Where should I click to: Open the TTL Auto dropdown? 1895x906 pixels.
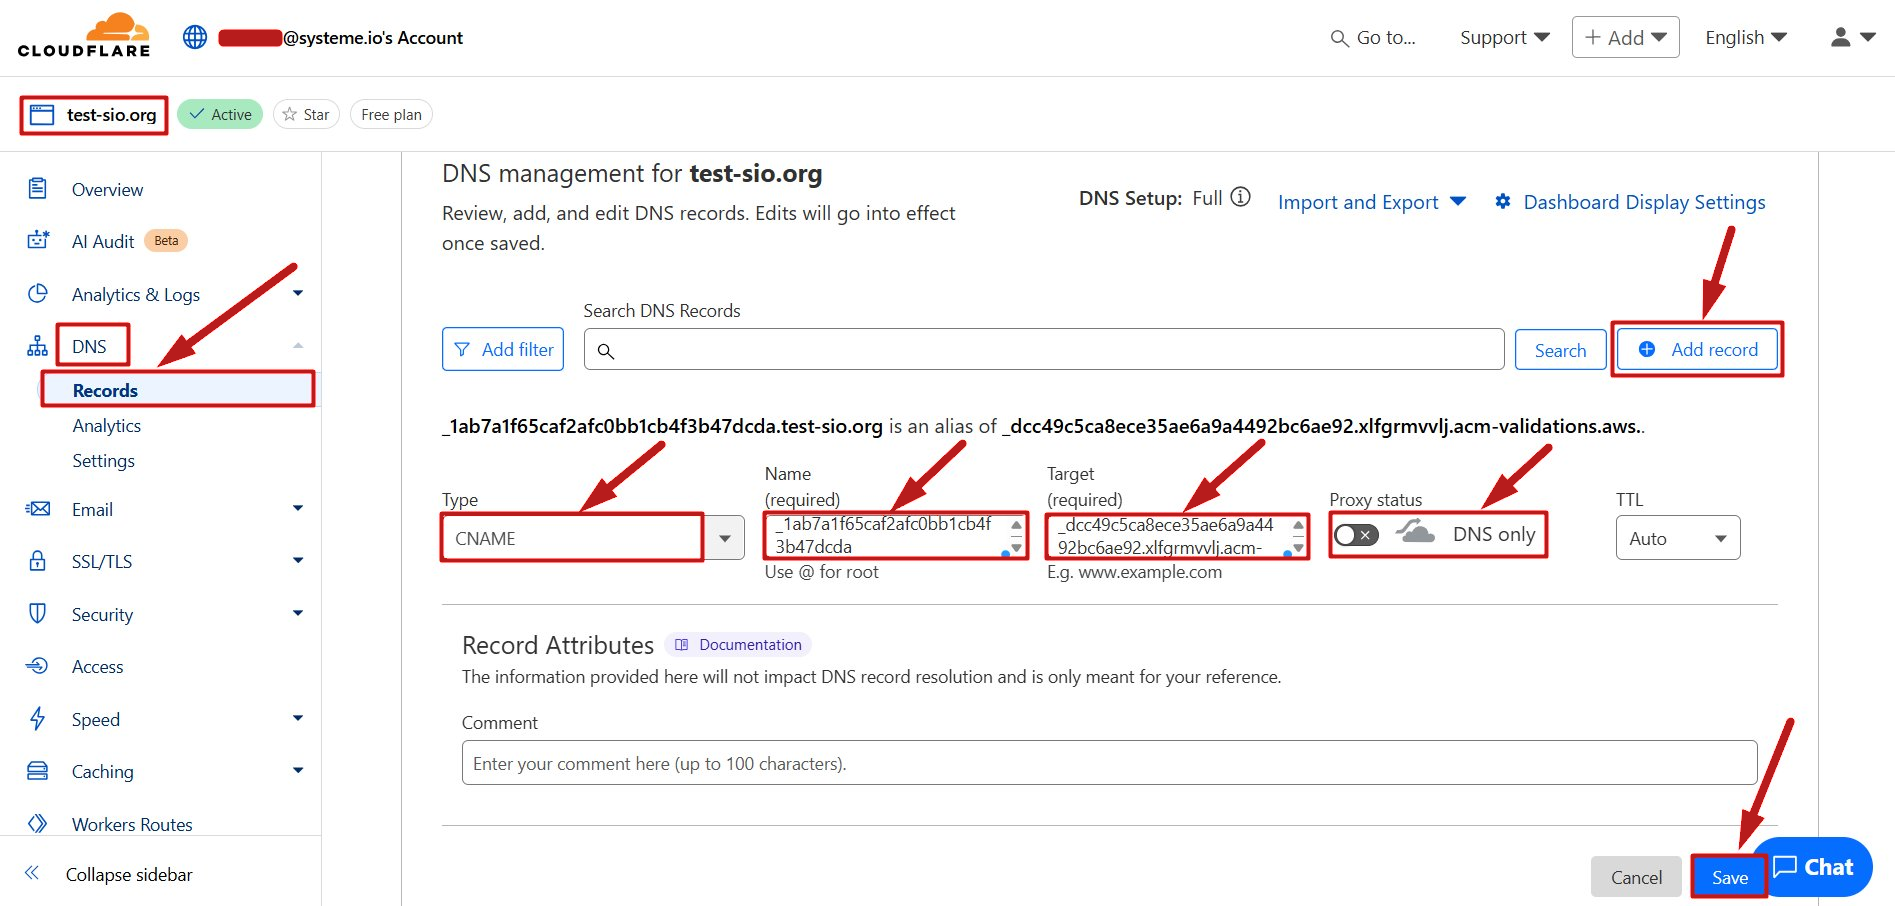[1678, 538]
